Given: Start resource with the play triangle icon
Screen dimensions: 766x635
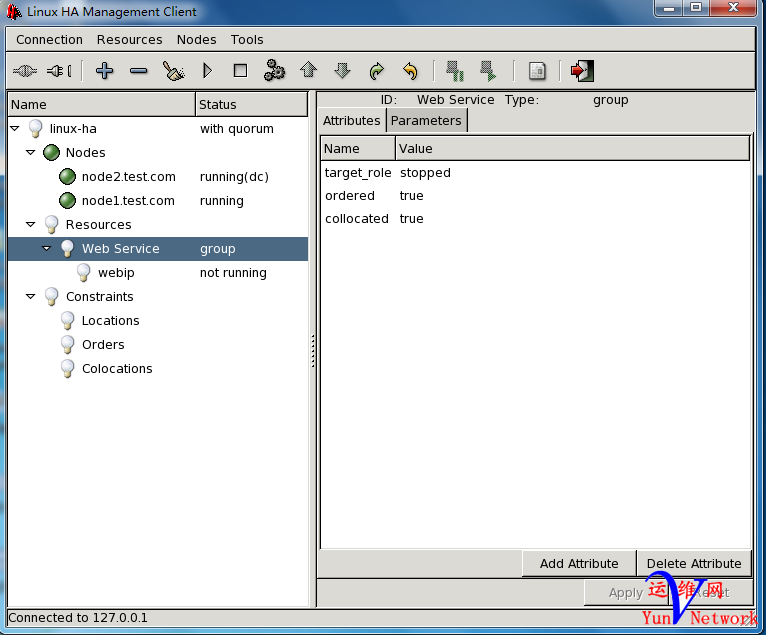Looking at the screenshot, I should click(x=207, y=71).
